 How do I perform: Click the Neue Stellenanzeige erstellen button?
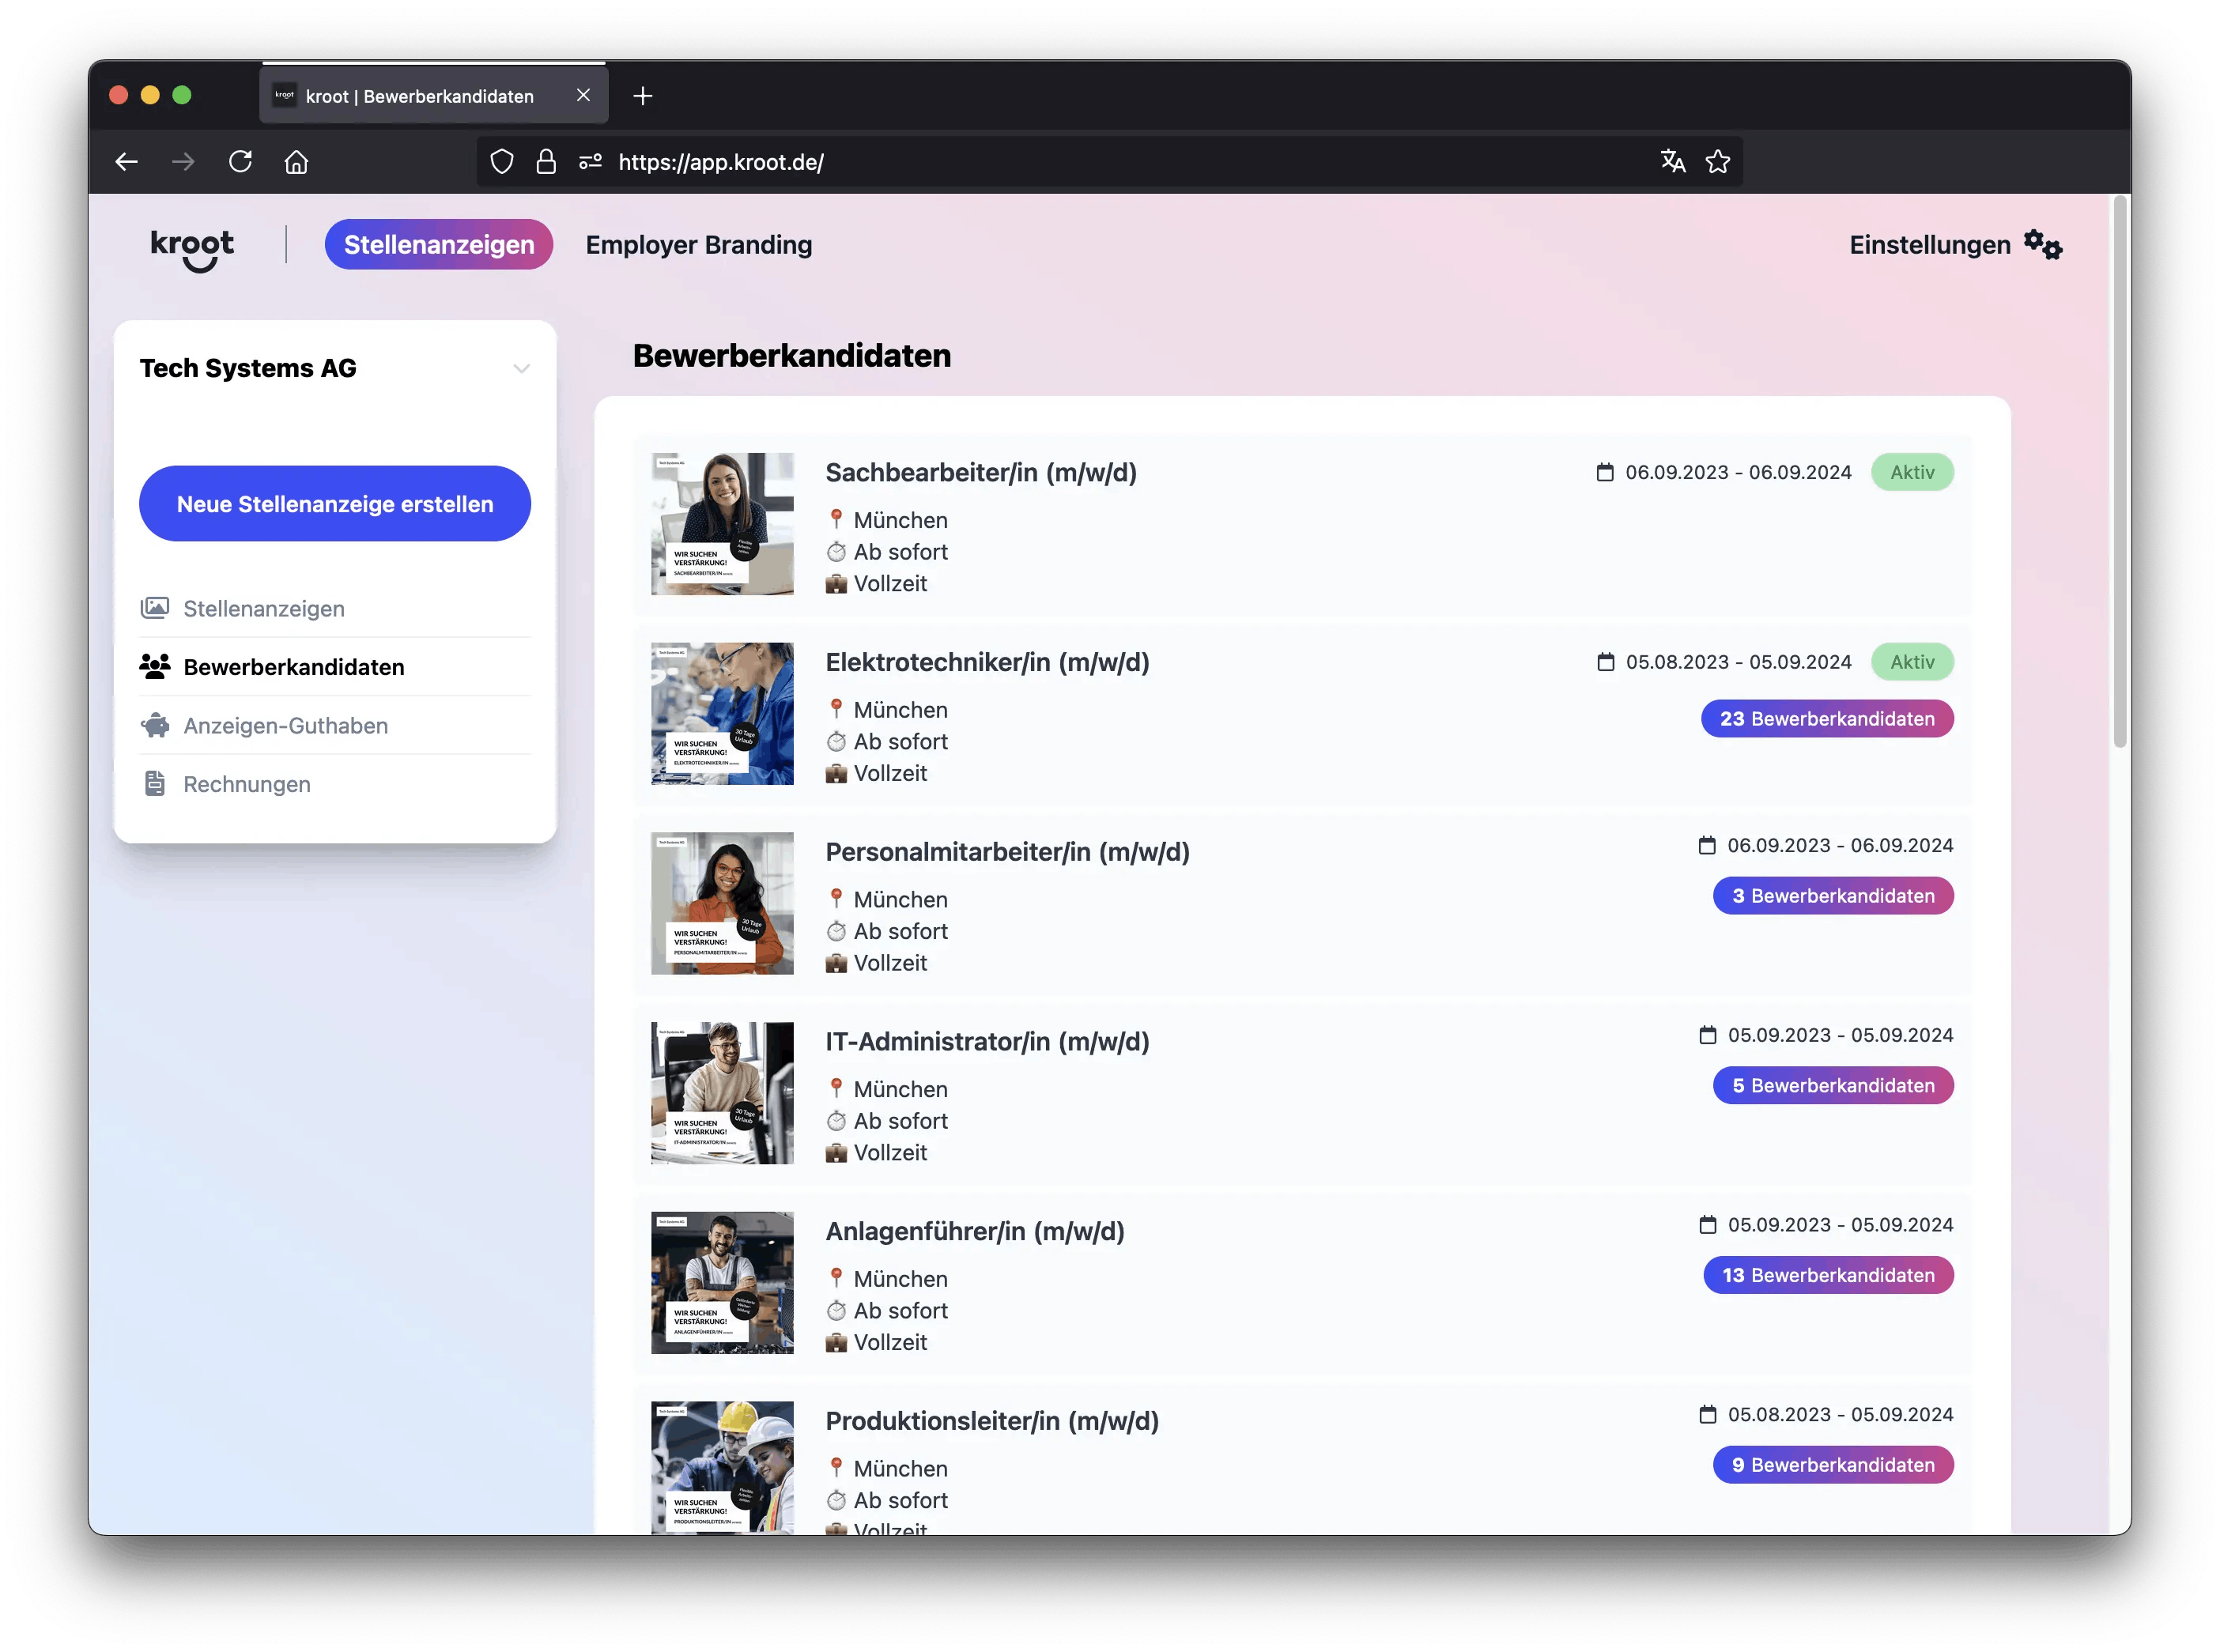click(335, 504)
